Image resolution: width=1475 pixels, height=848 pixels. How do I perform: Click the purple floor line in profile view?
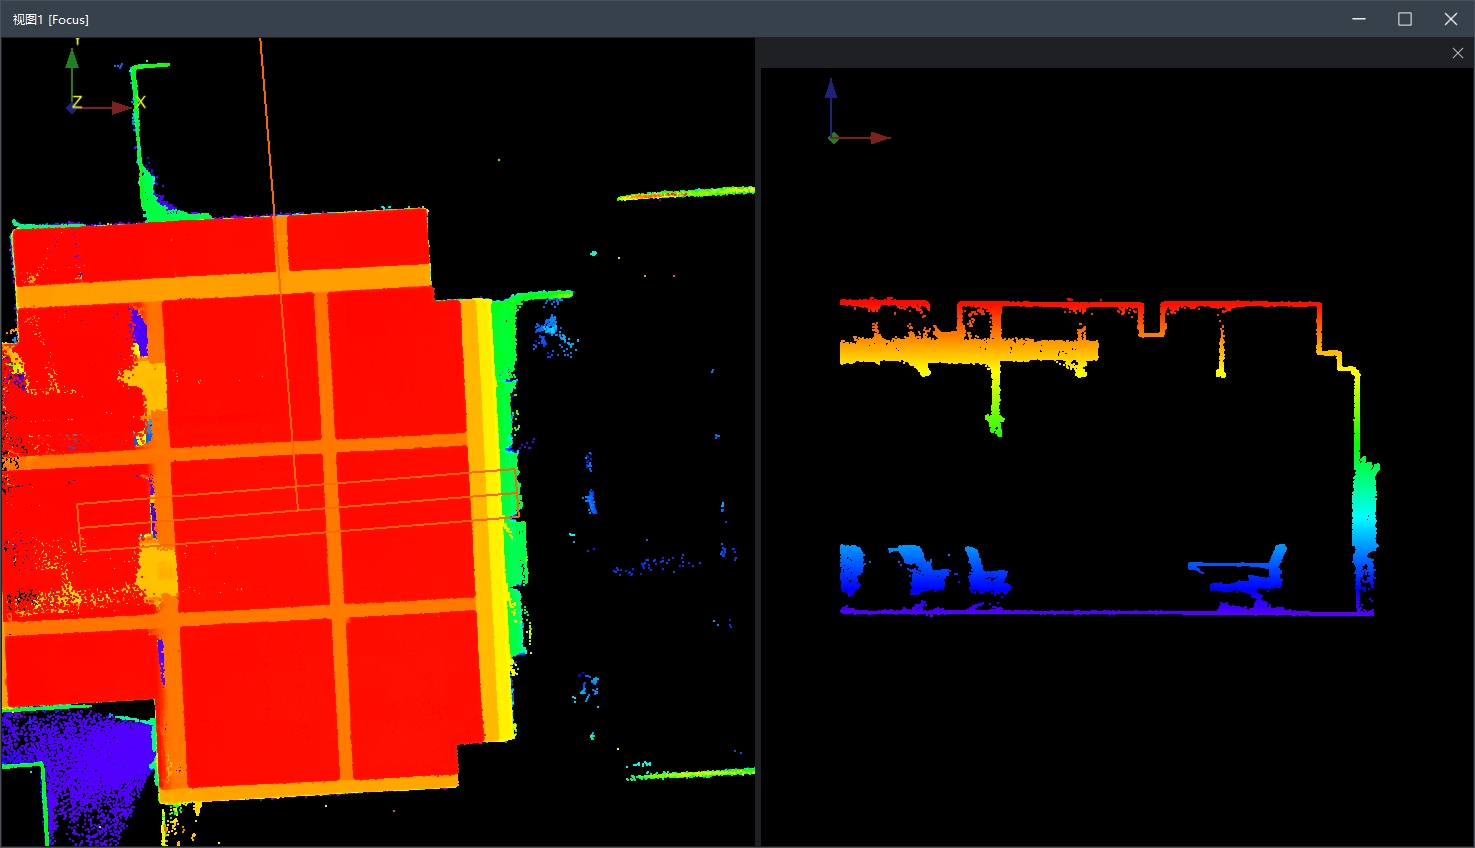1100,611
